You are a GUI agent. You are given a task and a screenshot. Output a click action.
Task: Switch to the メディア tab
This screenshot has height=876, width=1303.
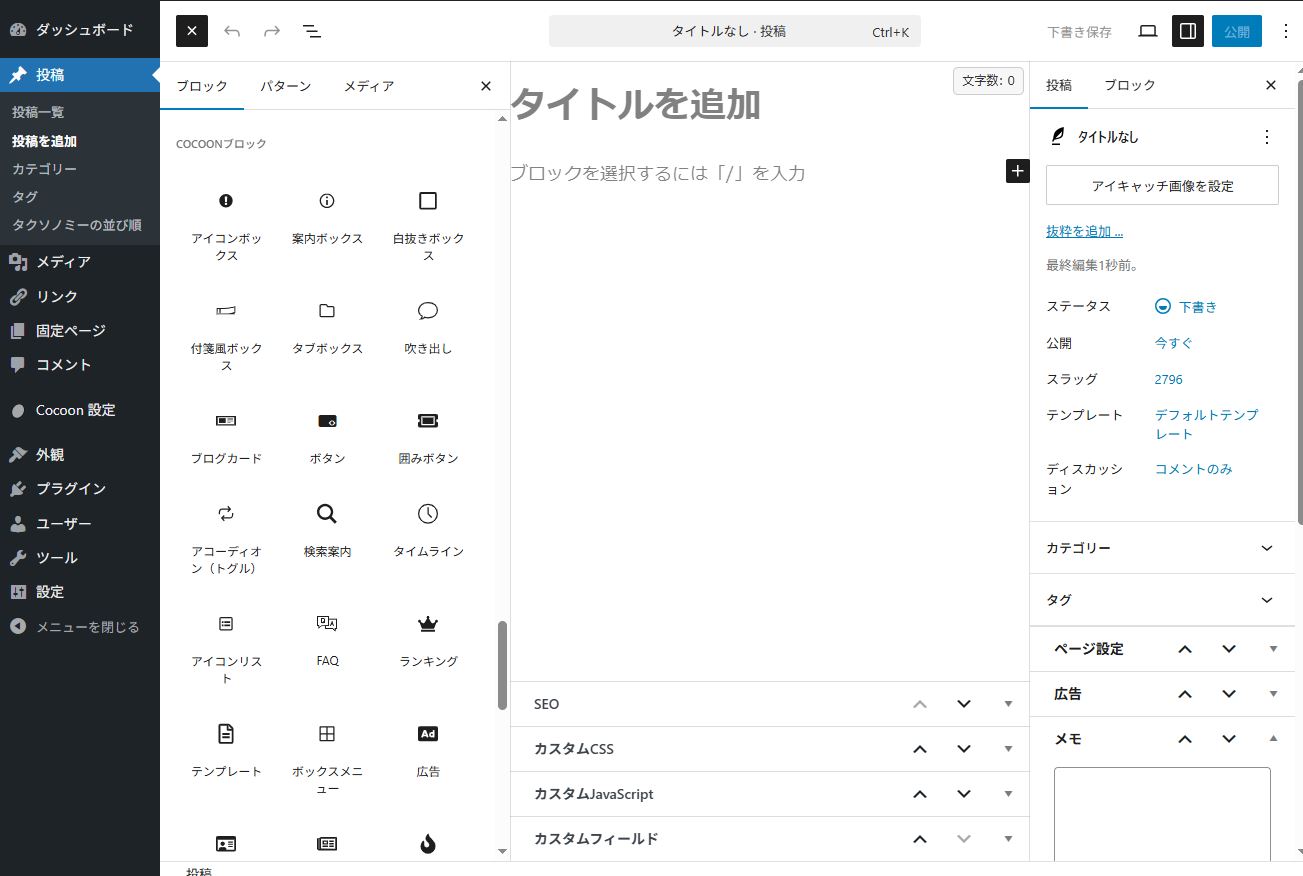[x=369, y=86]
